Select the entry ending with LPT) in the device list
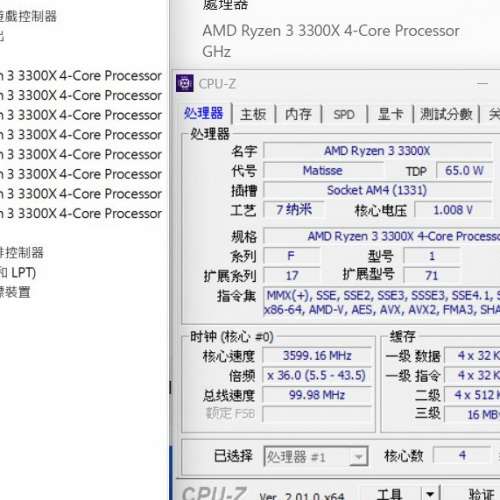Viewport: 500px width, 500px height. pyautogui.click(x=18, y=273)
